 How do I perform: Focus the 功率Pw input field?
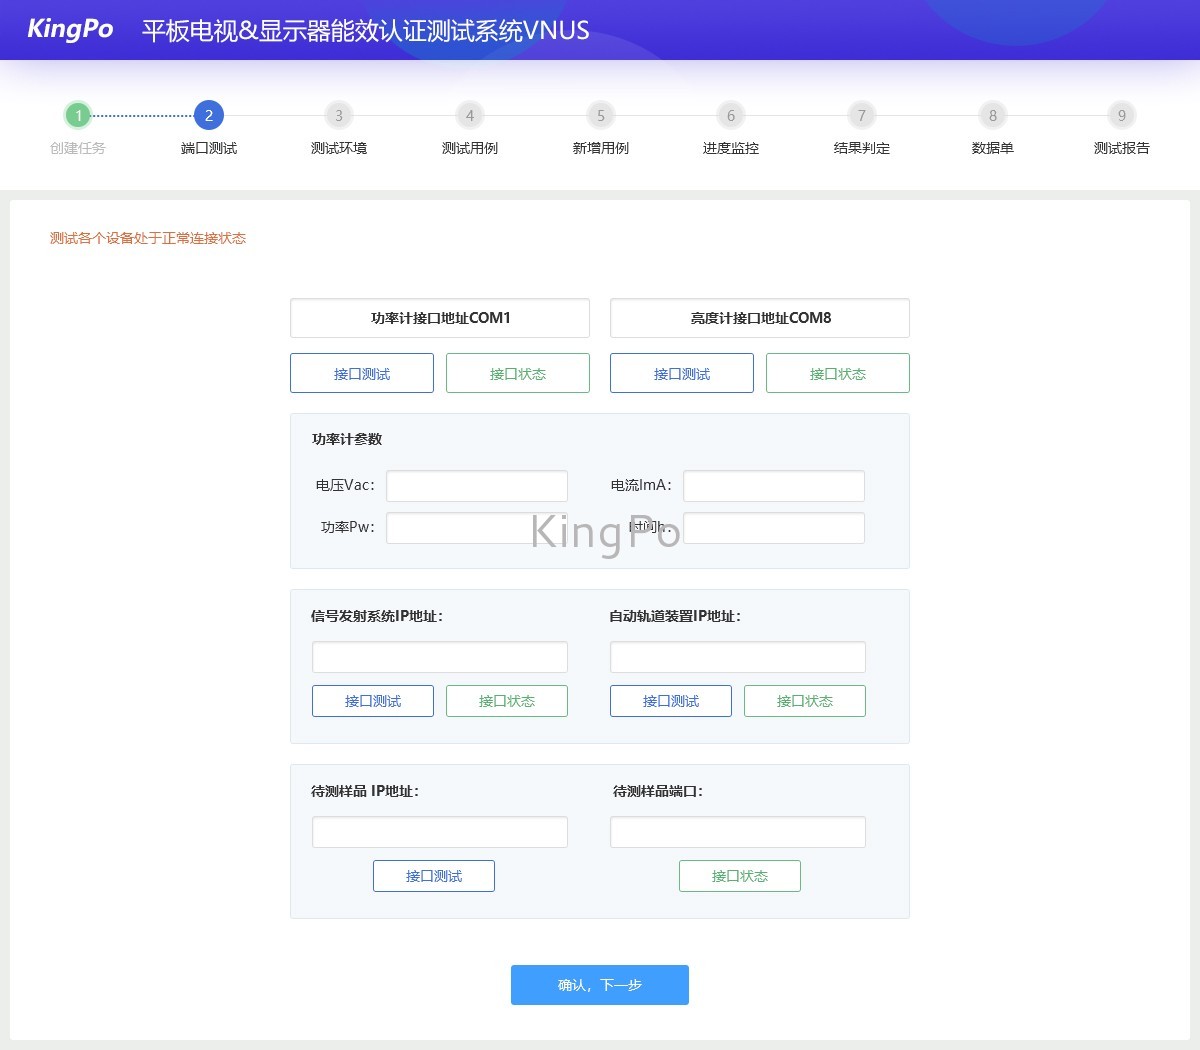[x=477, y=528]
